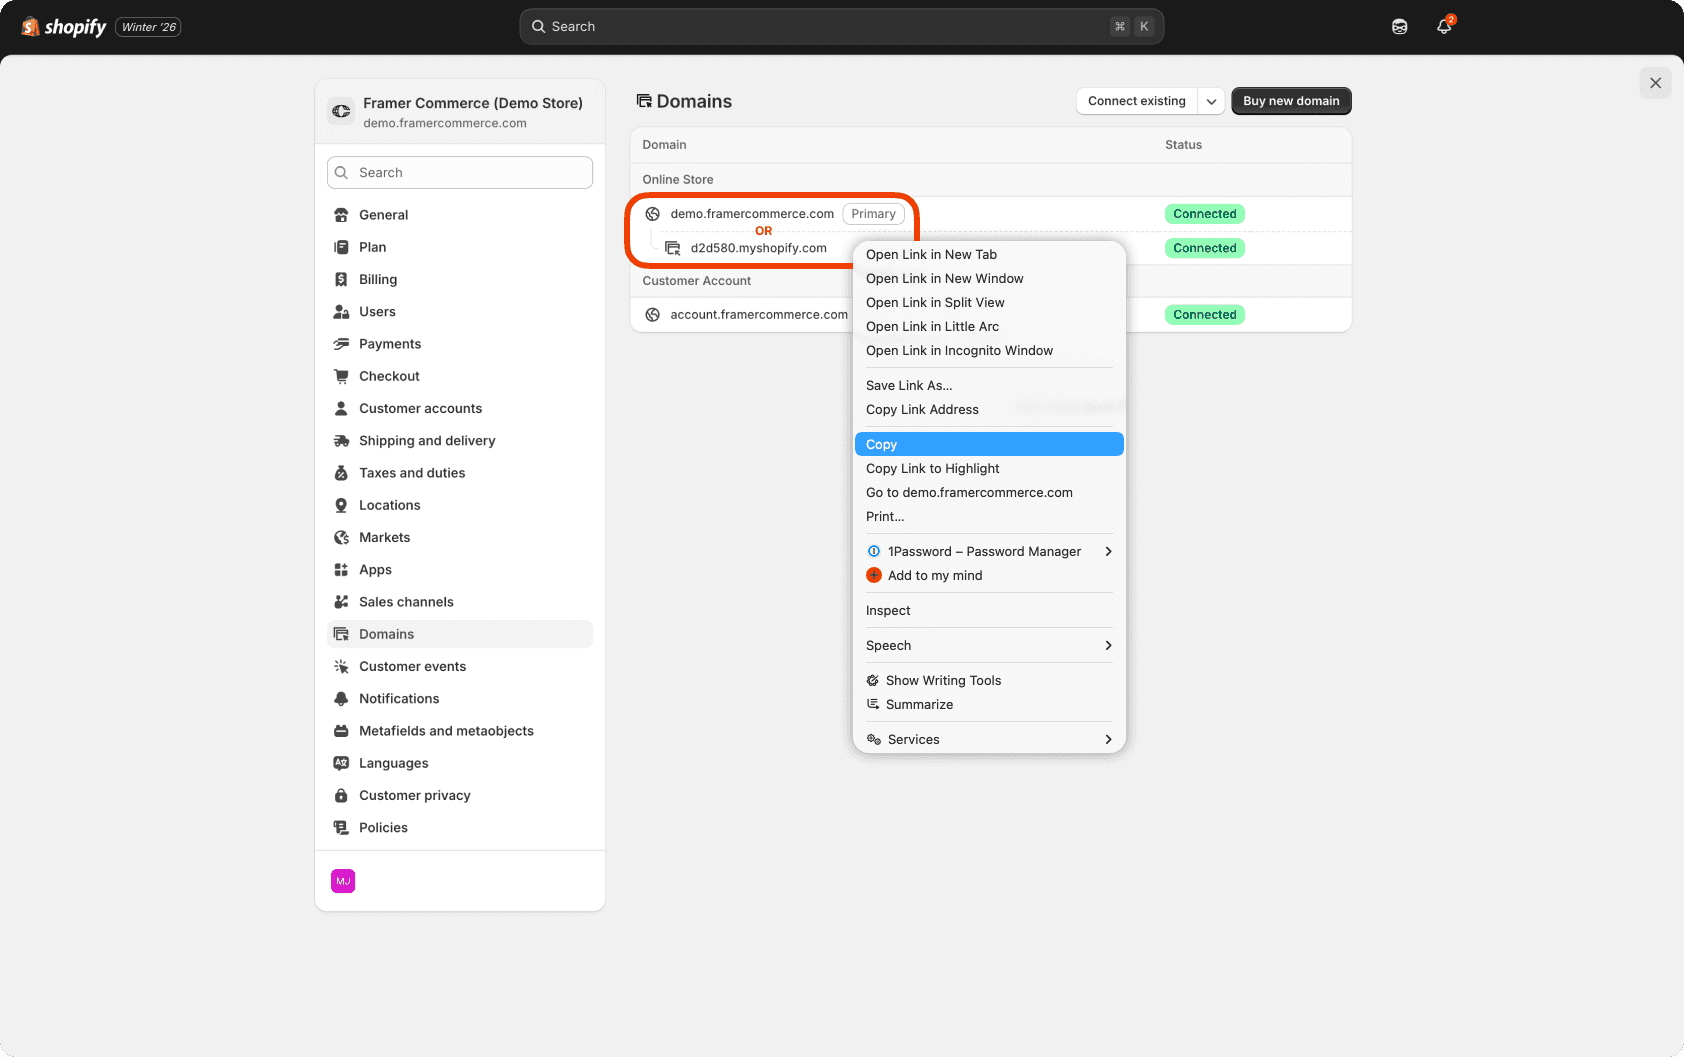The width and height of the screenshot is (1684, 1057).
Task: Select Inspect in context menu
Action: click(989, 611)
